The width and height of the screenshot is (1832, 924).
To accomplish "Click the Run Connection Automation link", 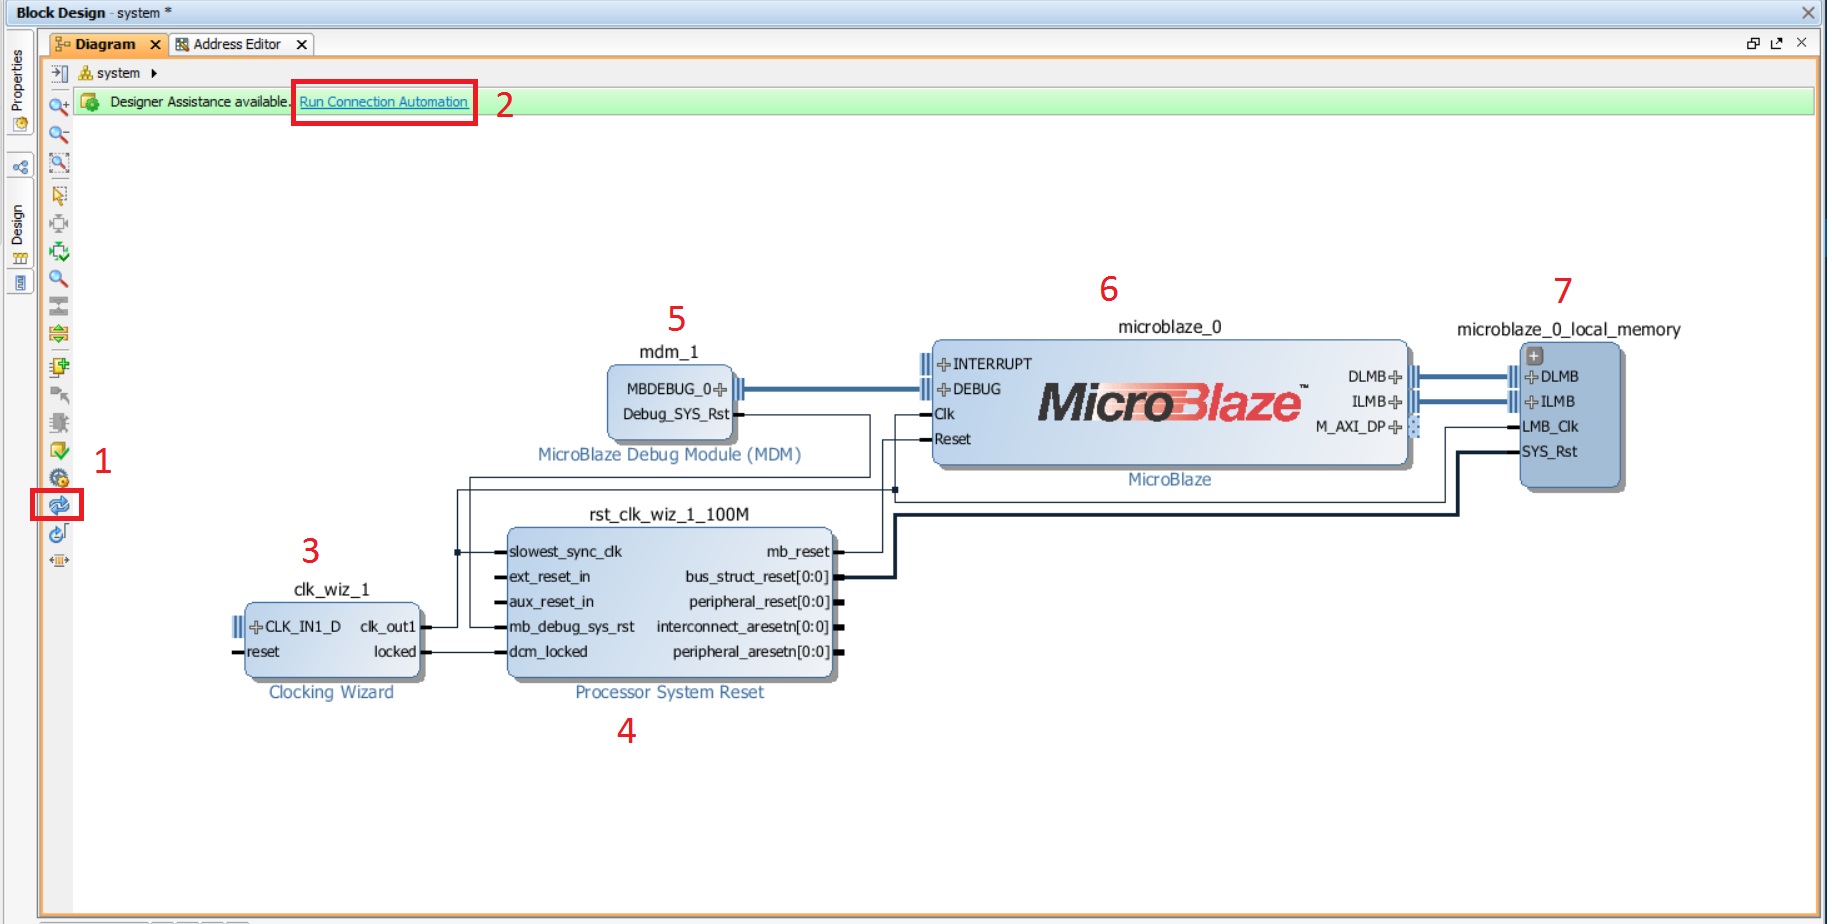I will [x=383, y=102].
